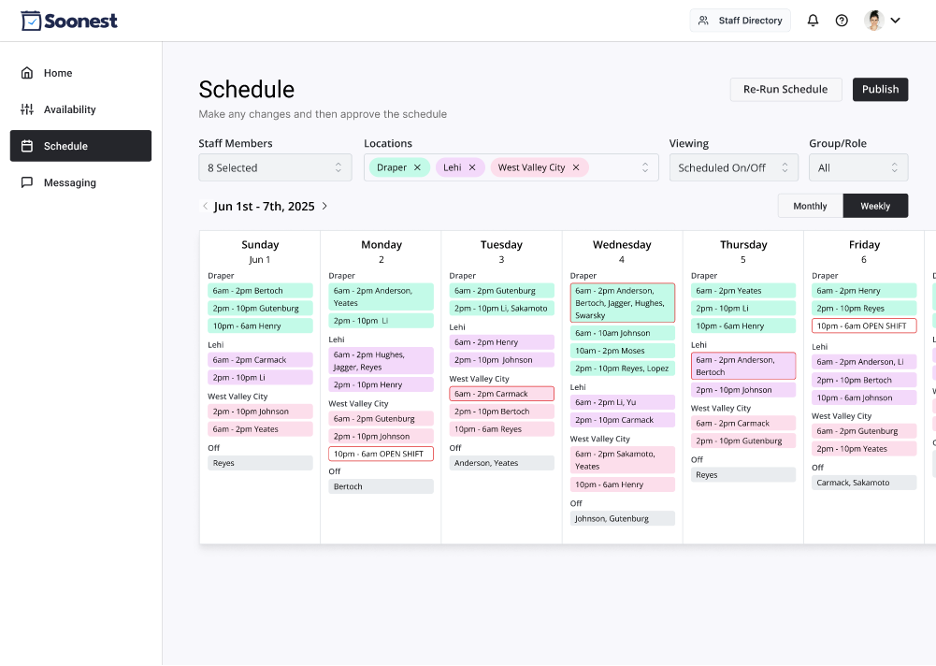Viewport: 936px width, 666px height.
Task: Click Wednesday Off Johnson, Gutenburg entry
Action: point(623,519)
